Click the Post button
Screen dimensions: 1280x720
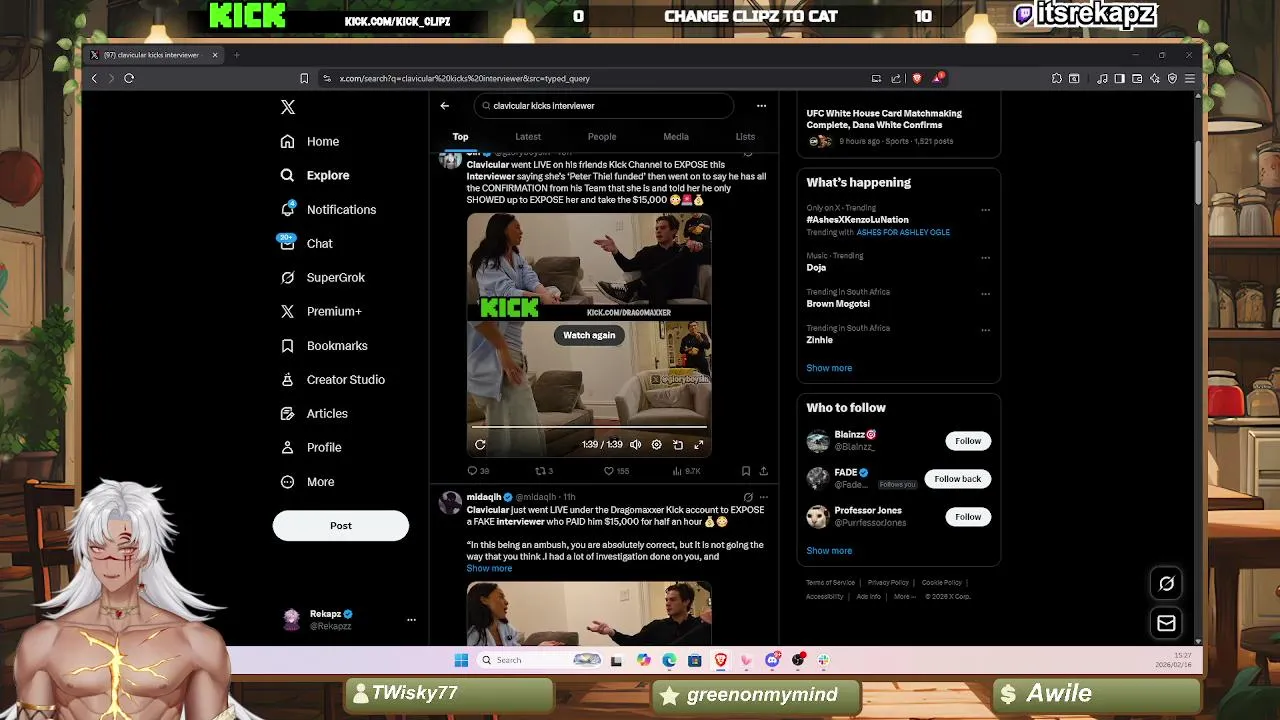point(341,525)
